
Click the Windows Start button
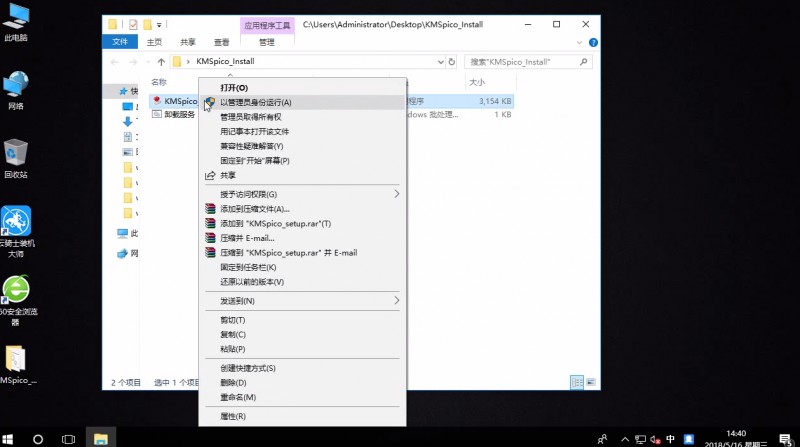8,439
